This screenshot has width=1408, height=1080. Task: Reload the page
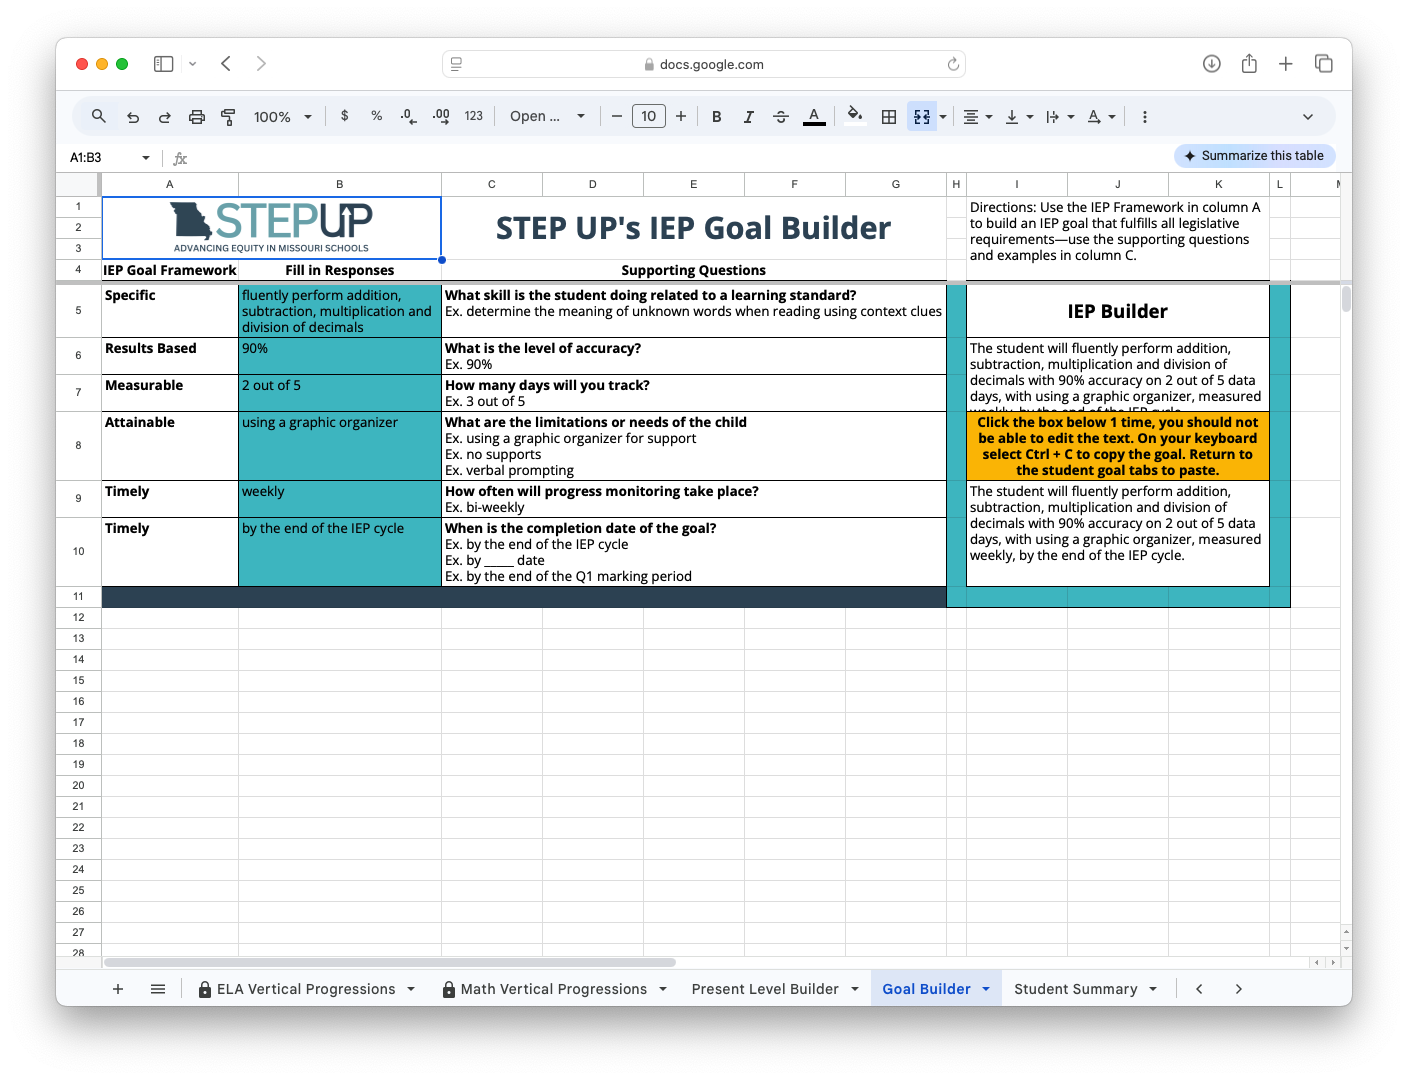click(x=953, y=64)
